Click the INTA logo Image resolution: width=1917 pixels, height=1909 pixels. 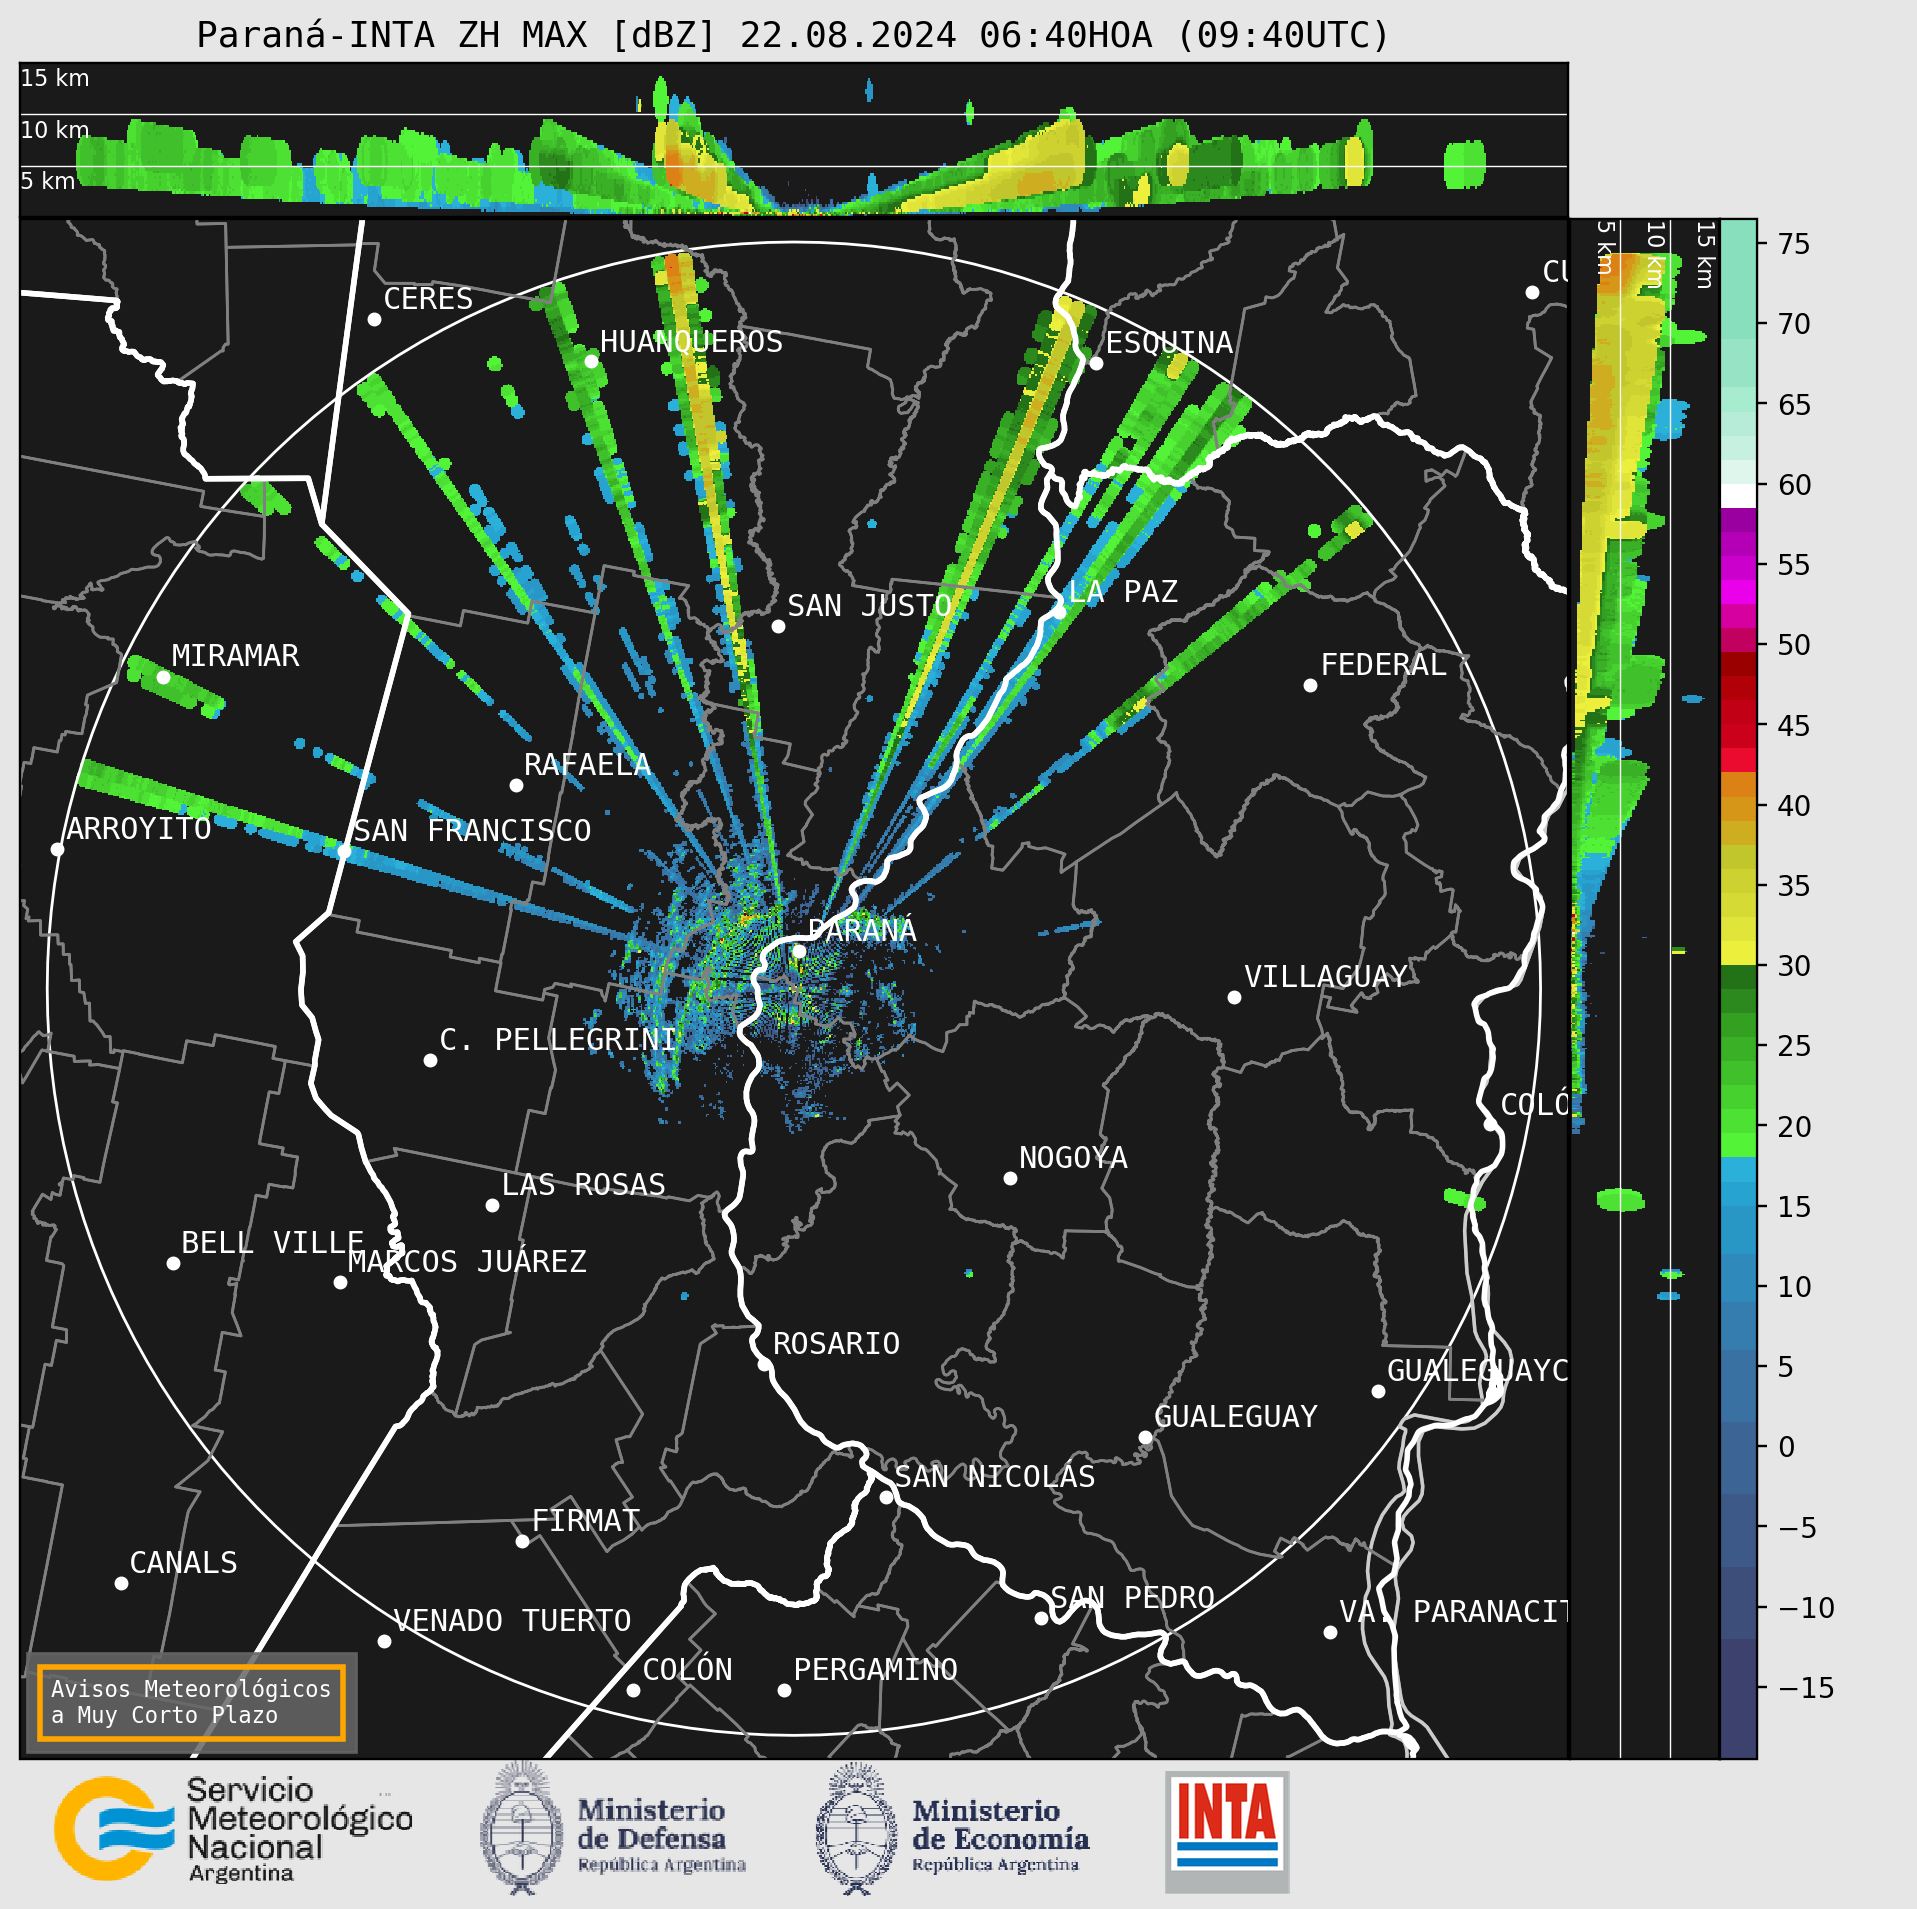click(1227, 1832)
